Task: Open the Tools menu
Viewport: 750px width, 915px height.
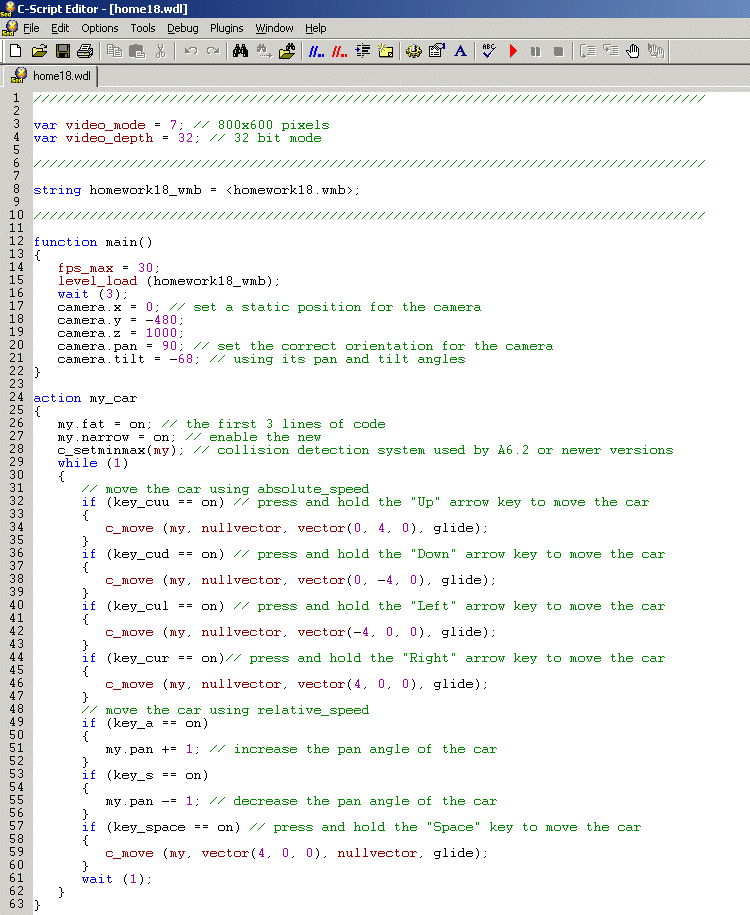Action: (x=143, y=28)
